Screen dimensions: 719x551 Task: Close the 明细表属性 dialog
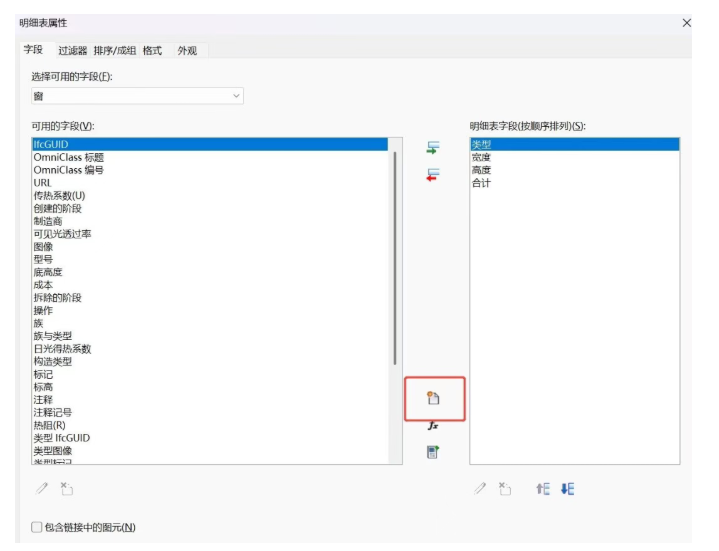pos(686,23)
